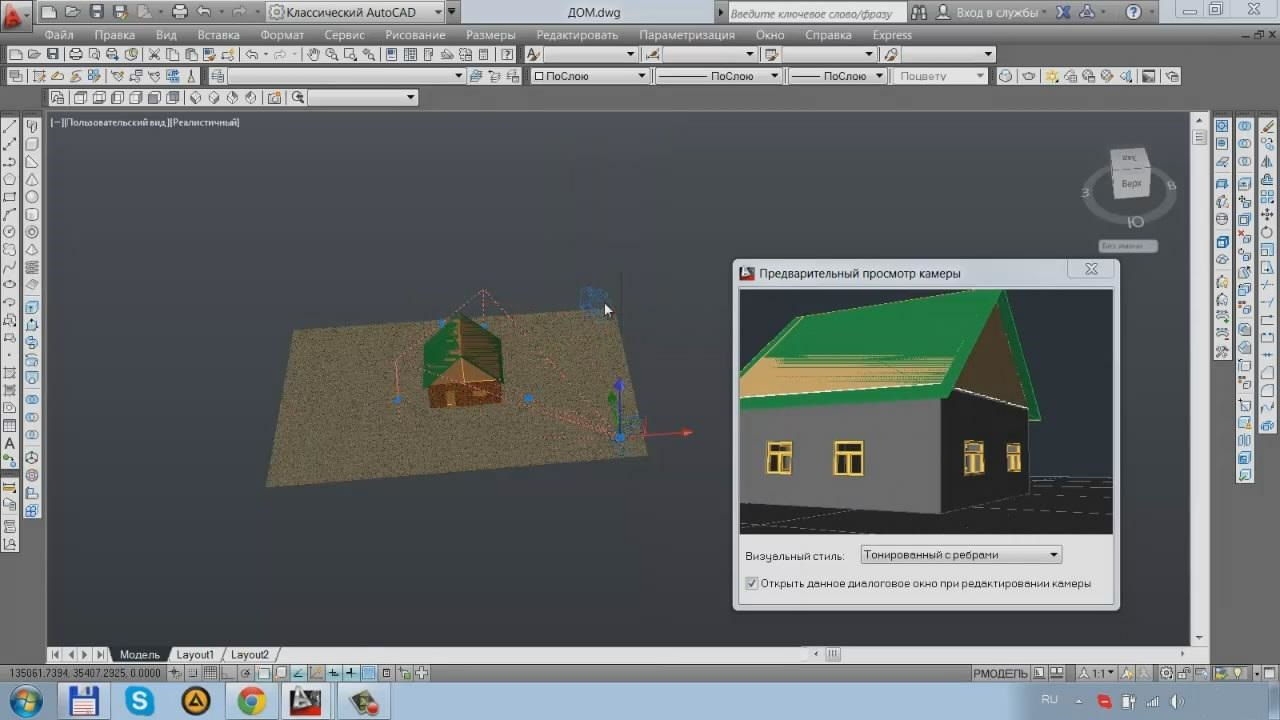Click the Undo arrow in the standard toolbar
Screen dimensions: 1280x720
click(x=251, y=54)
